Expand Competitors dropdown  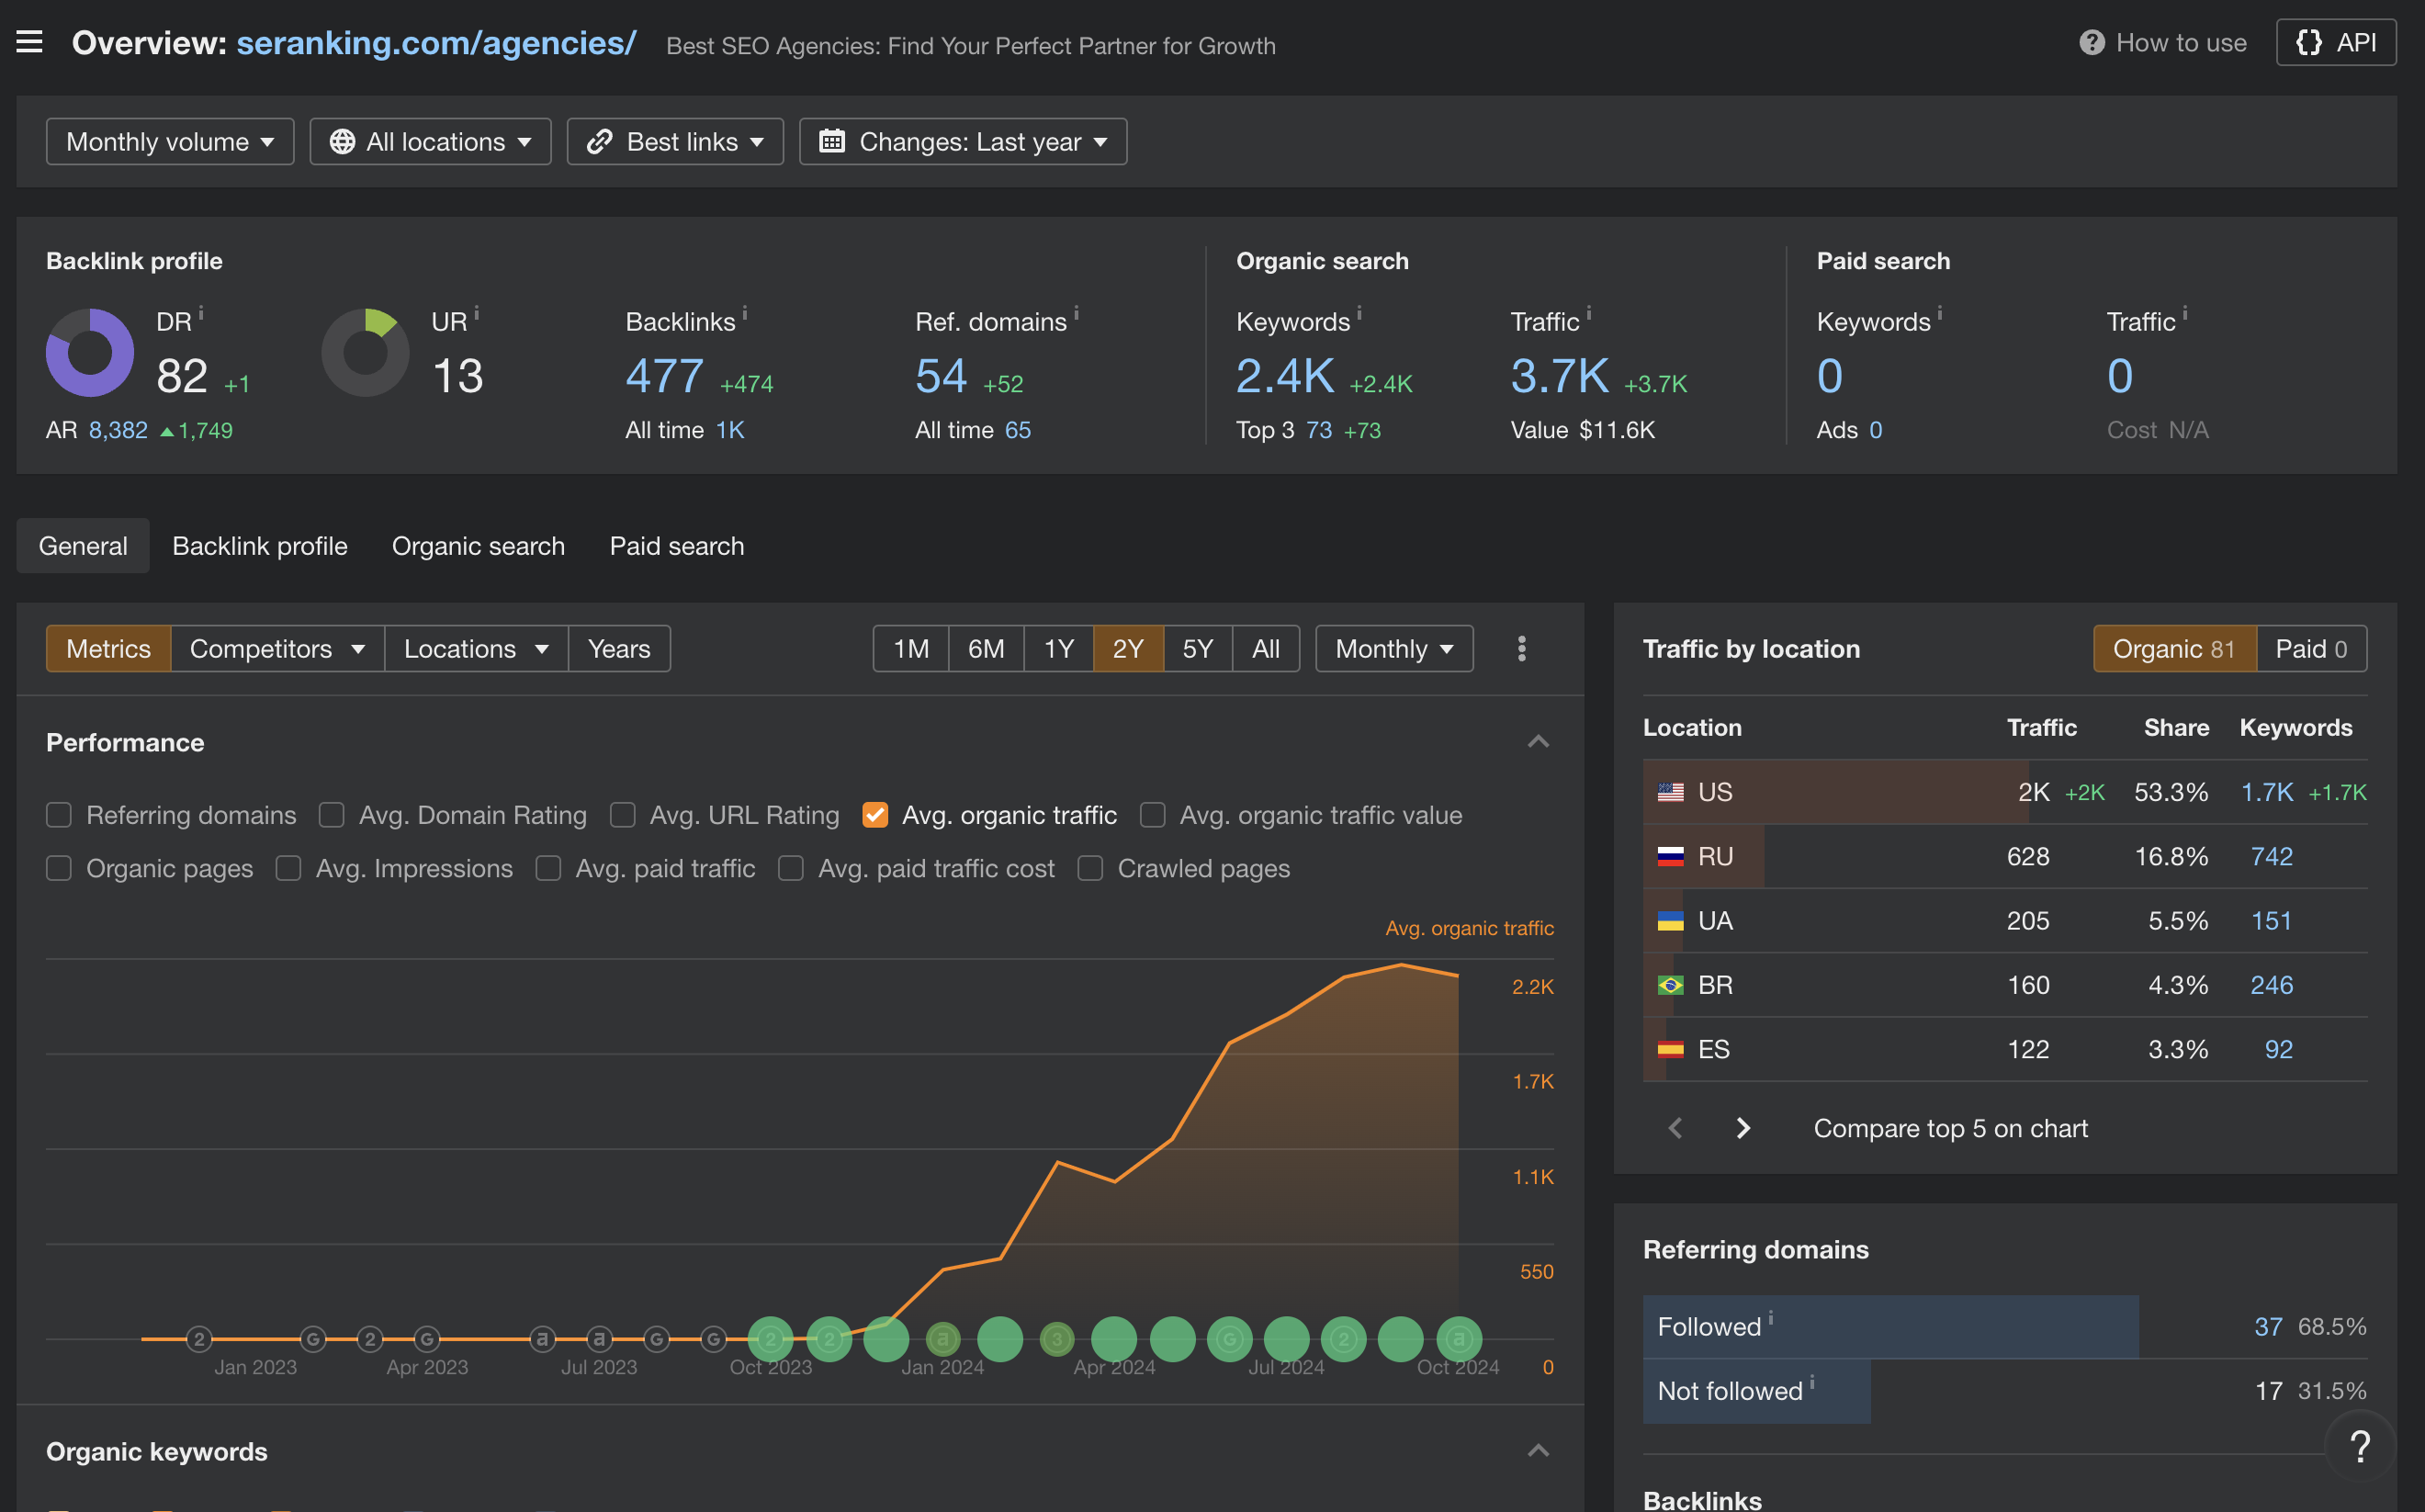277,649
